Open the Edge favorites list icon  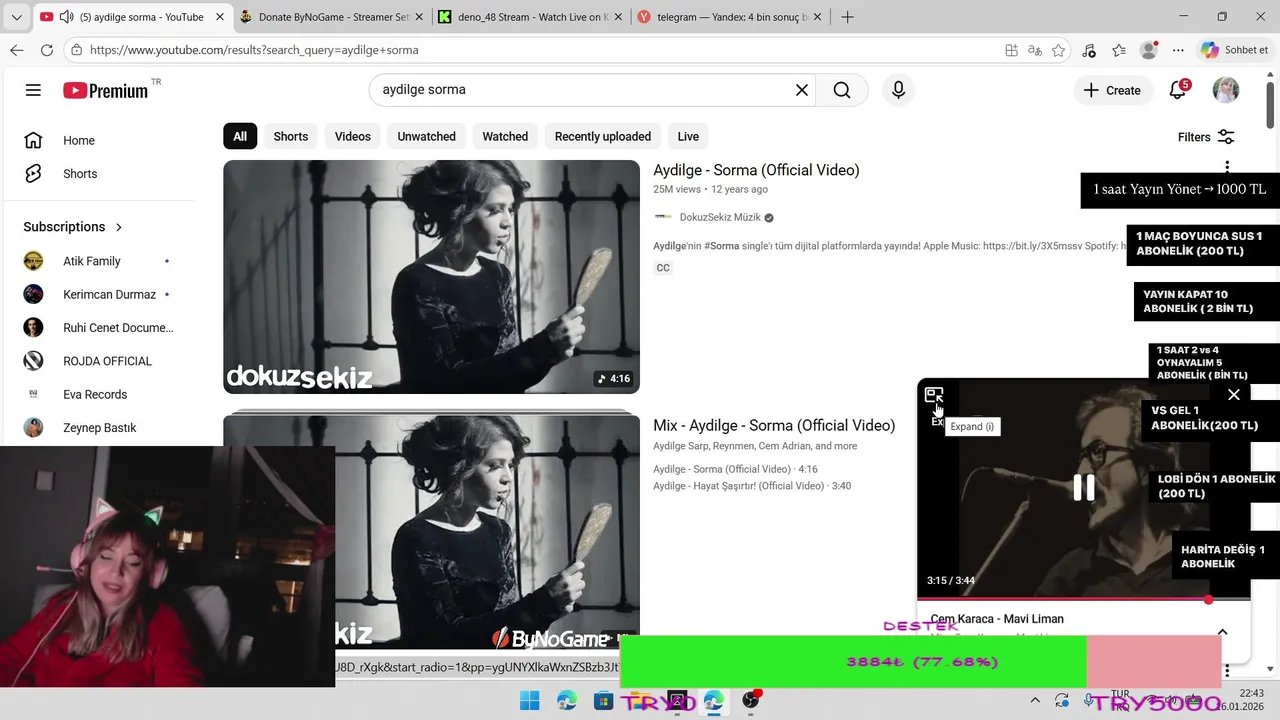pyautogui.click(x=1119, y=50)
